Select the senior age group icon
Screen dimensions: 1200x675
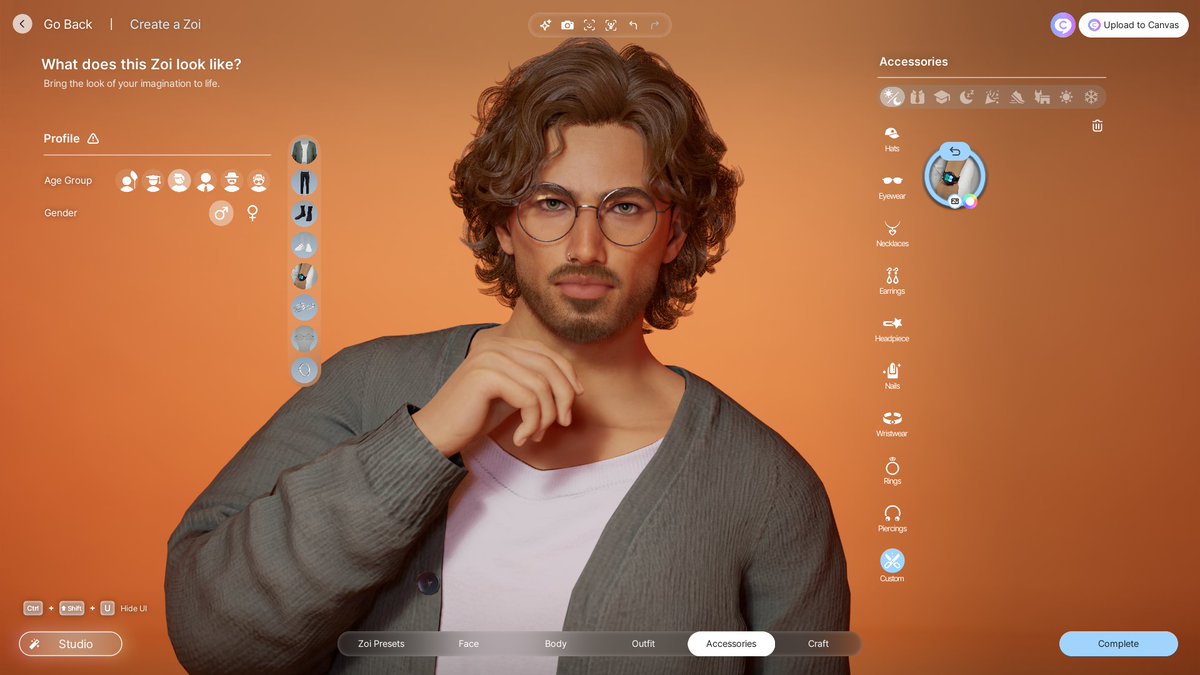pos(259,181)
